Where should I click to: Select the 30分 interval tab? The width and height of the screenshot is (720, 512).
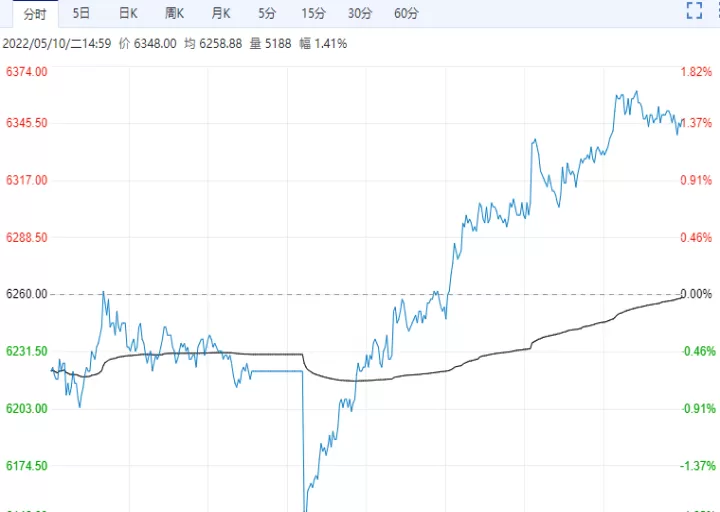pos(360,13)
